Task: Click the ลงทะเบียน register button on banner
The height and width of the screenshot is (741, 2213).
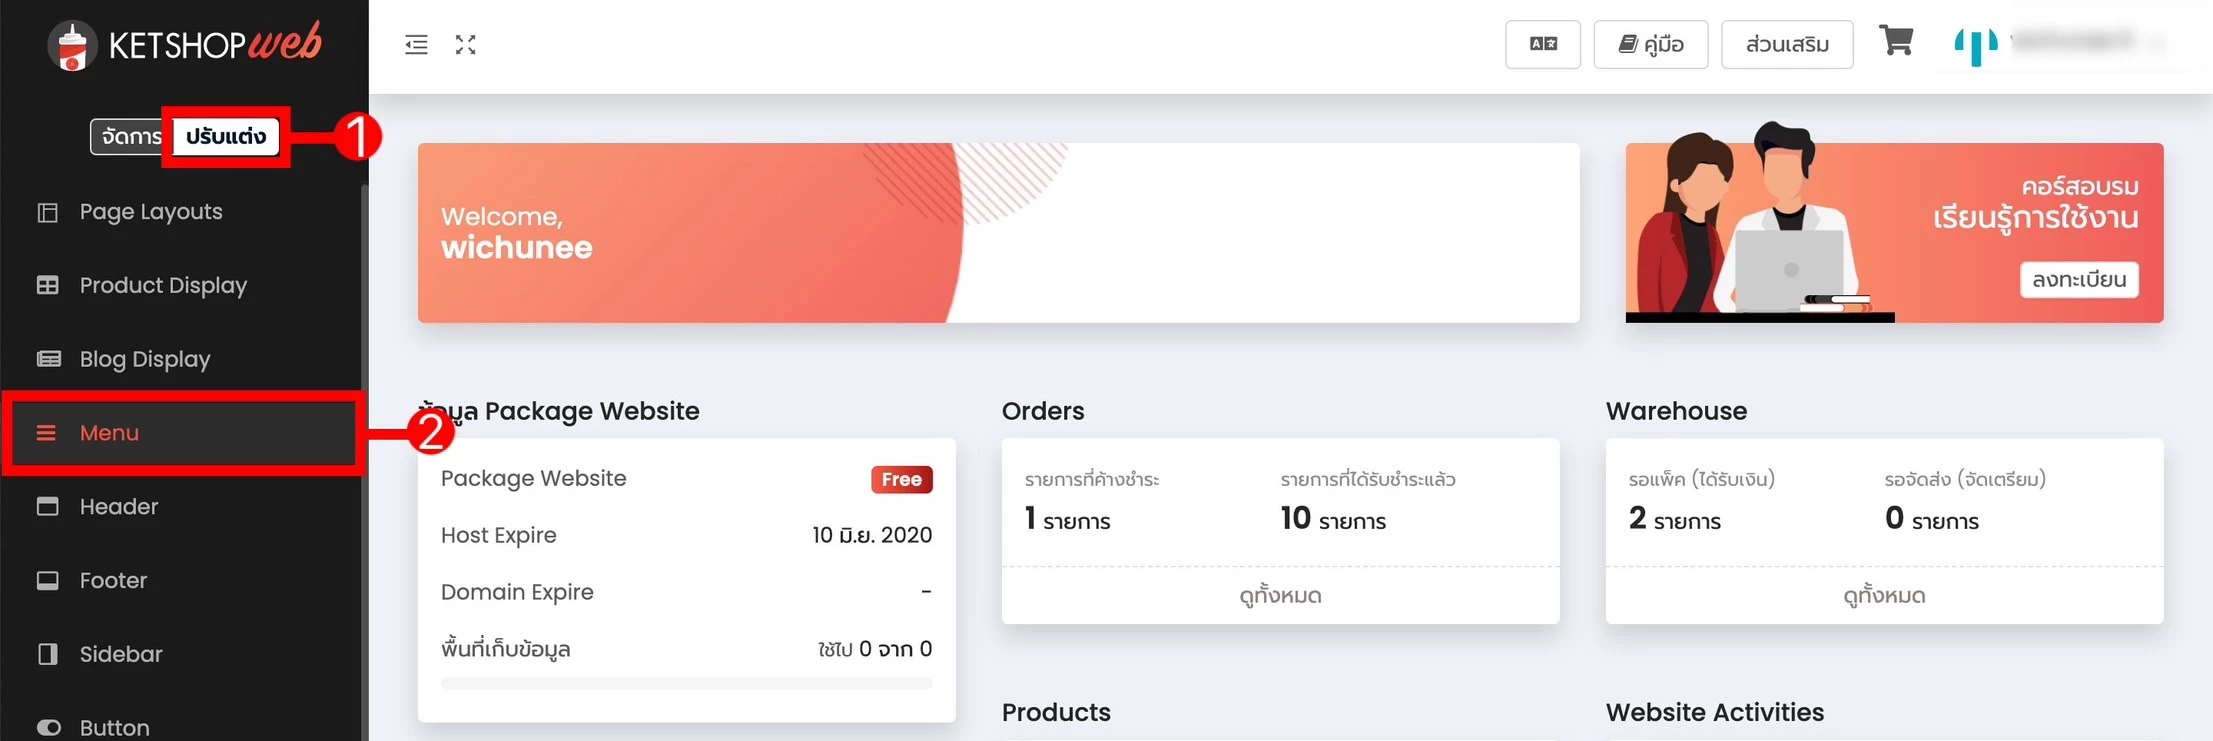Action: coord(2079,279)
